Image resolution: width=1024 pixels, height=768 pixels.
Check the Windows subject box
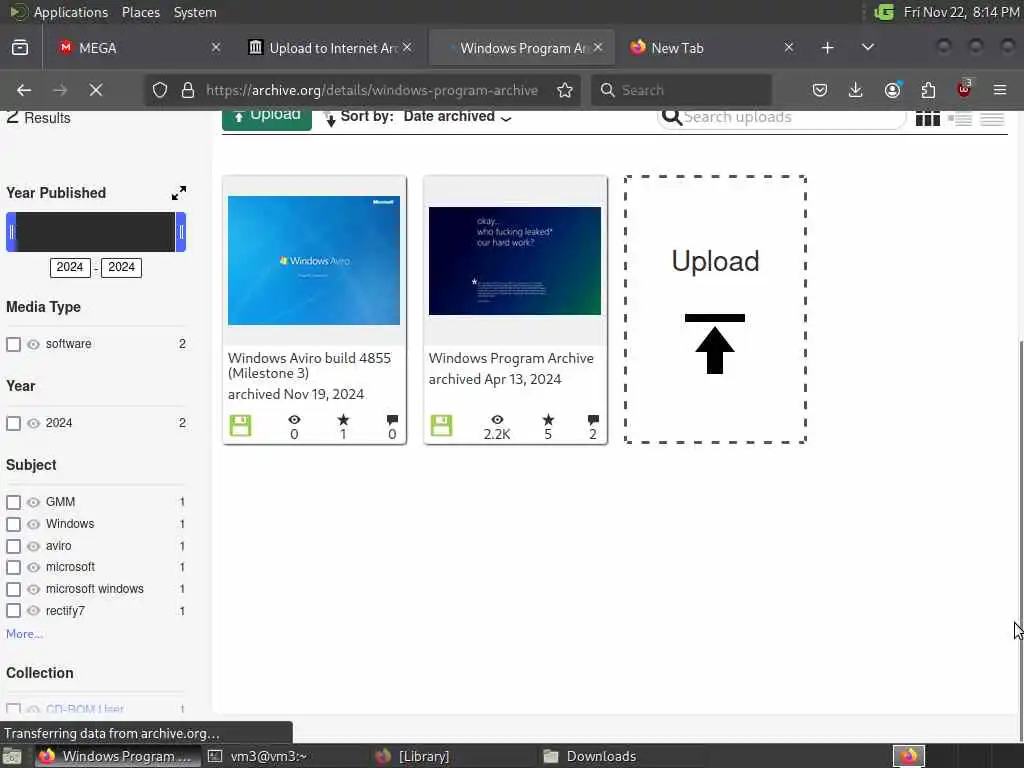tap(13, 524)
